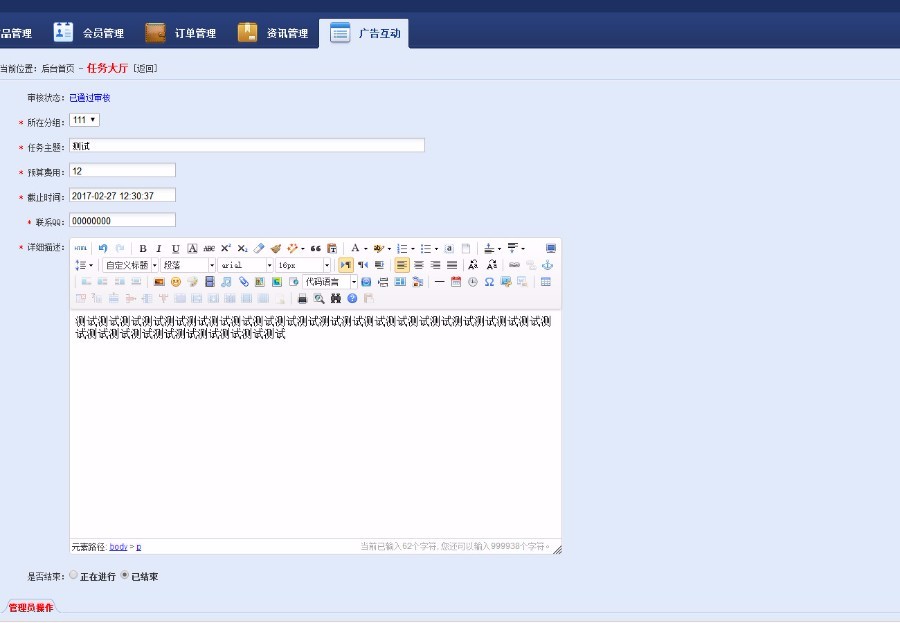Click the 预算费用 input field
Viewport: 900px width, 623px height.
[x=122, y=171]
